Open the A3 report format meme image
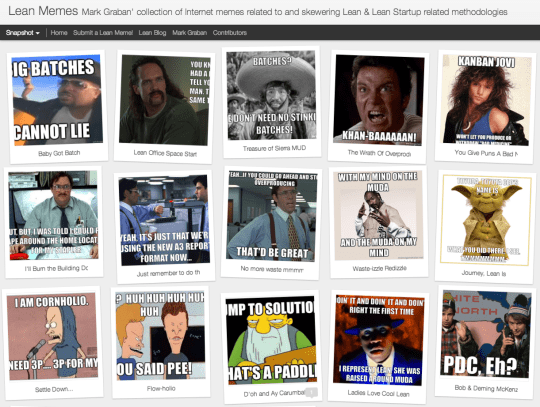Viewport: 540px width, 407px height. [x=164, y=220]
